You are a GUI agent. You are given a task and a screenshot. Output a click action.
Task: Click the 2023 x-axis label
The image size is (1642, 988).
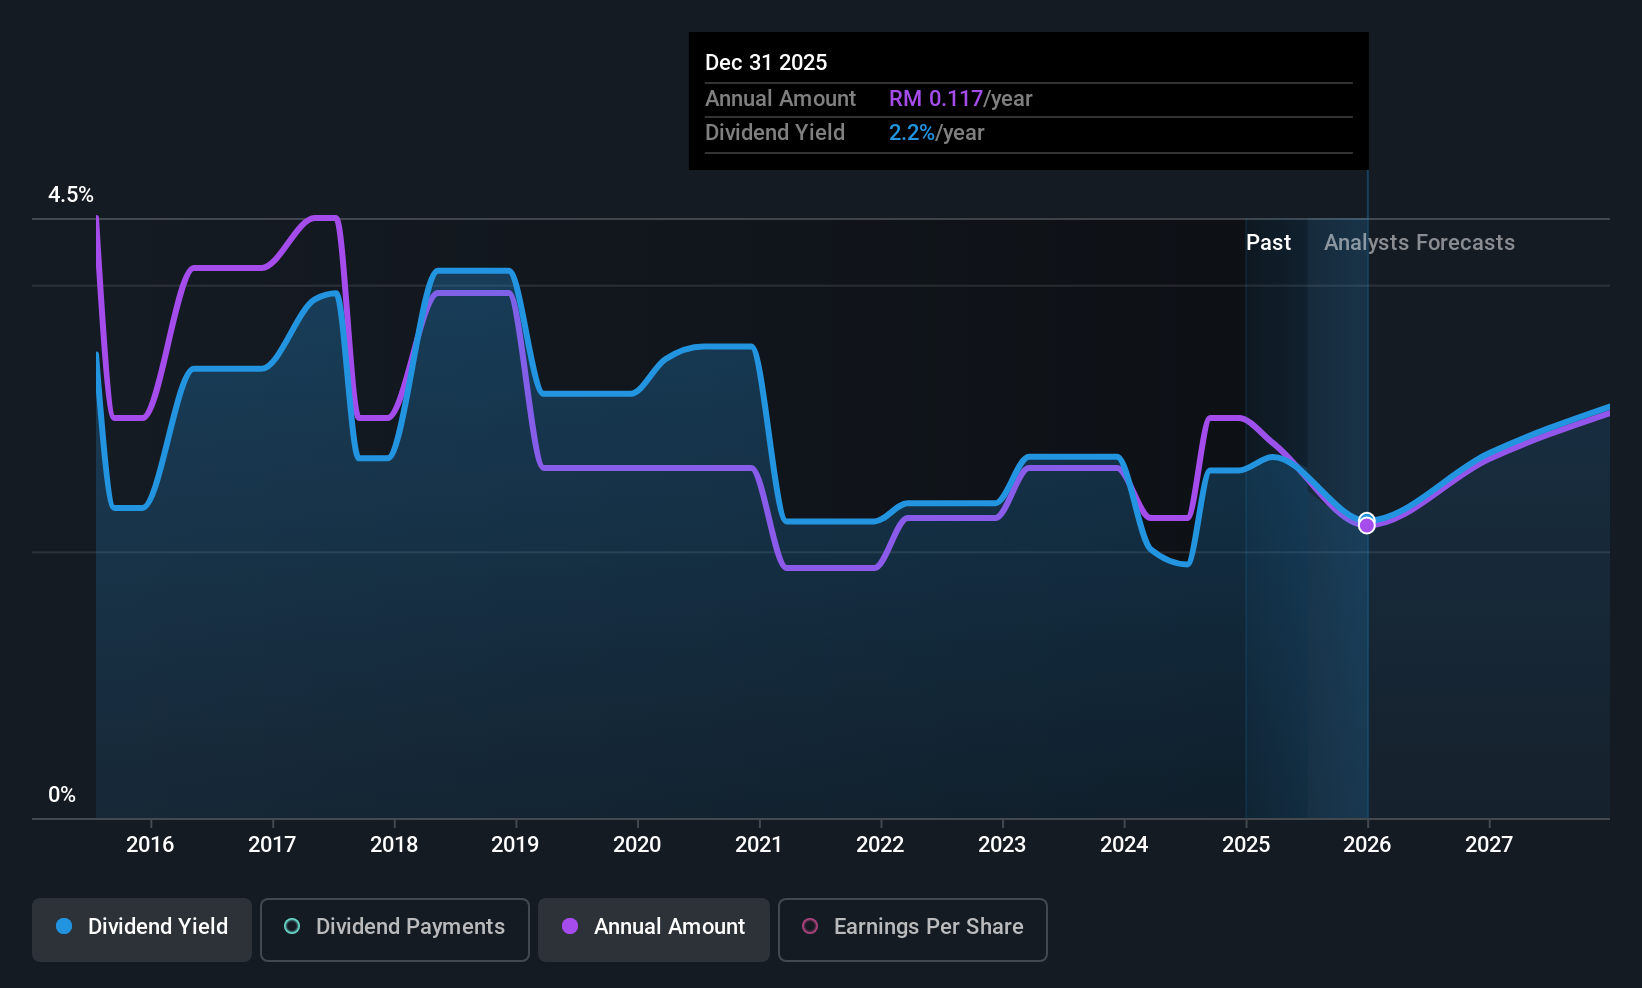pos(1002,844)
